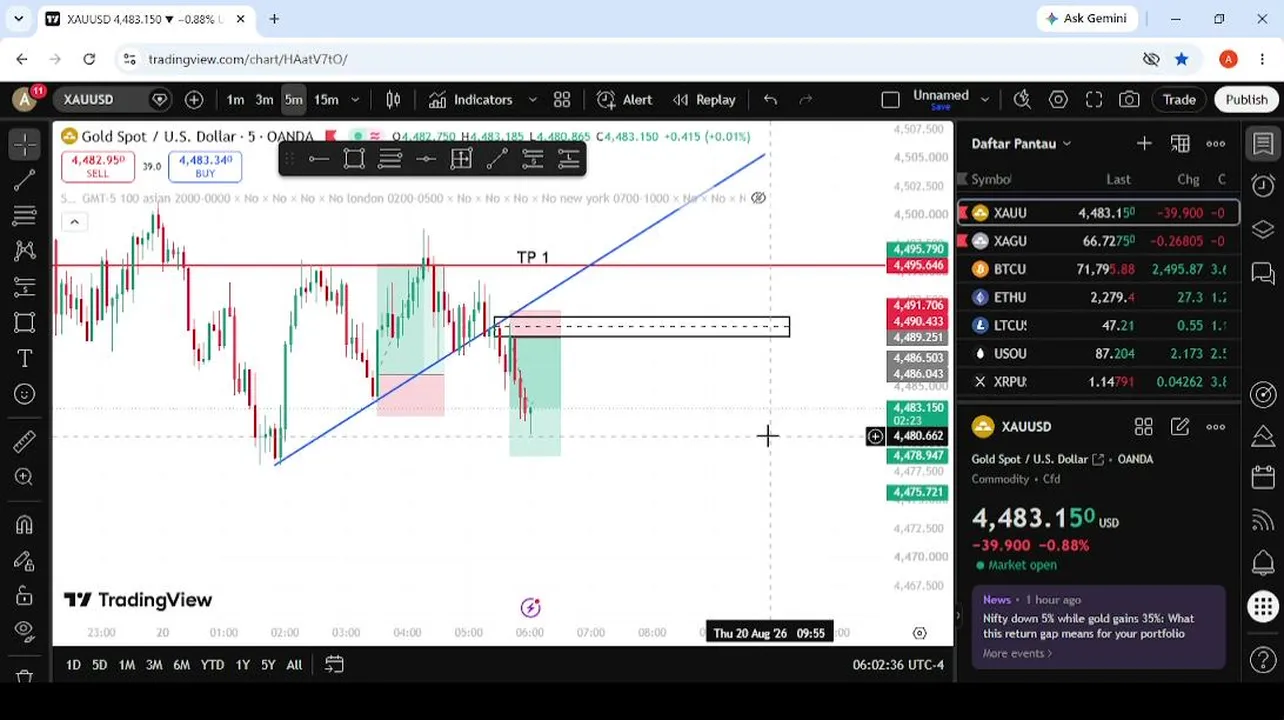Switch to the 15m timeframe
1284x720 pixels.
tap(326, 100)
